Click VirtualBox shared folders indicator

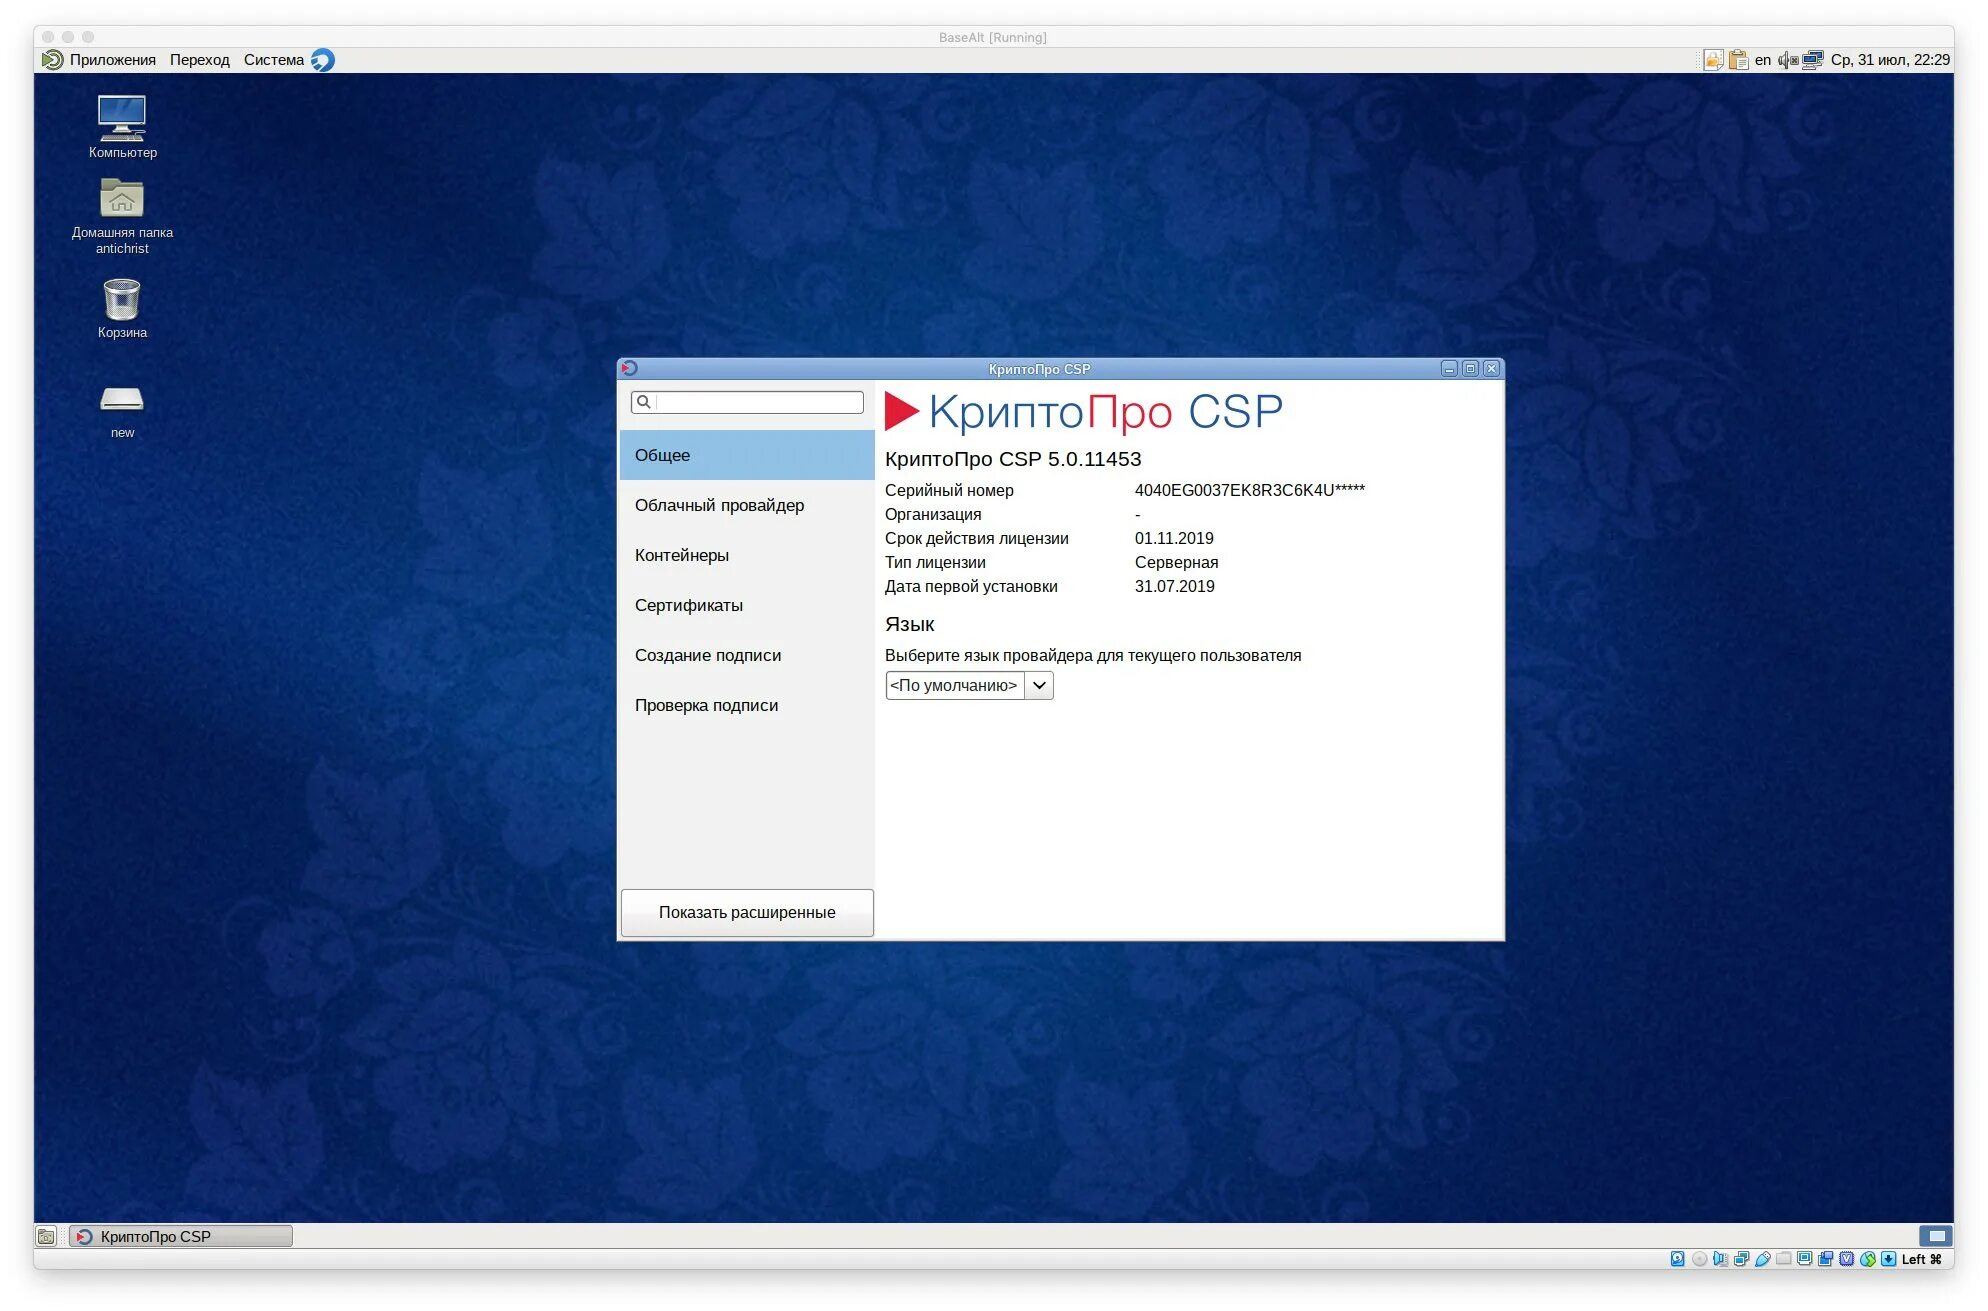[x=1783, y=1258]
